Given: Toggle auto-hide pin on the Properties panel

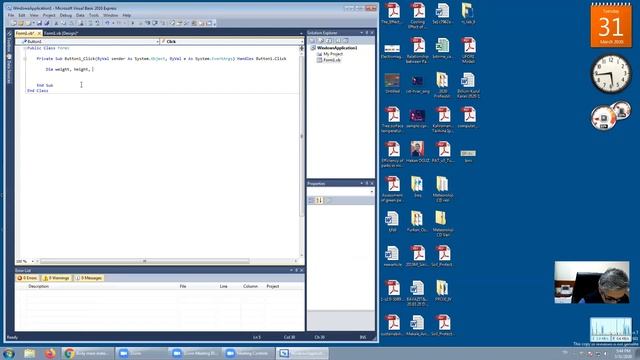Looking at the screenshot, I should [x=367, y=184].
